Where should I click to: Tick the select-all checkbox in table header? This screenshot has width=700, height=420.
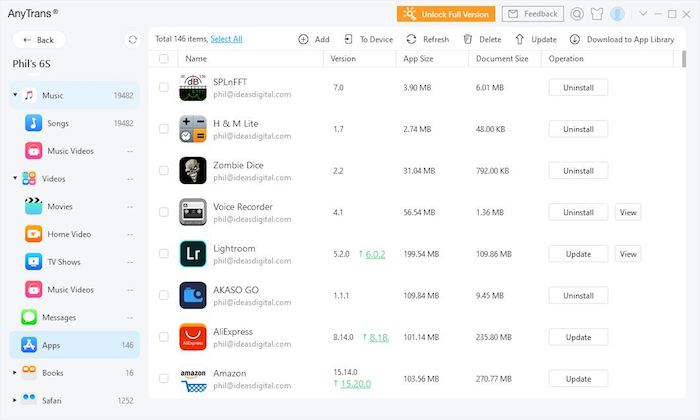coord(164,58)
